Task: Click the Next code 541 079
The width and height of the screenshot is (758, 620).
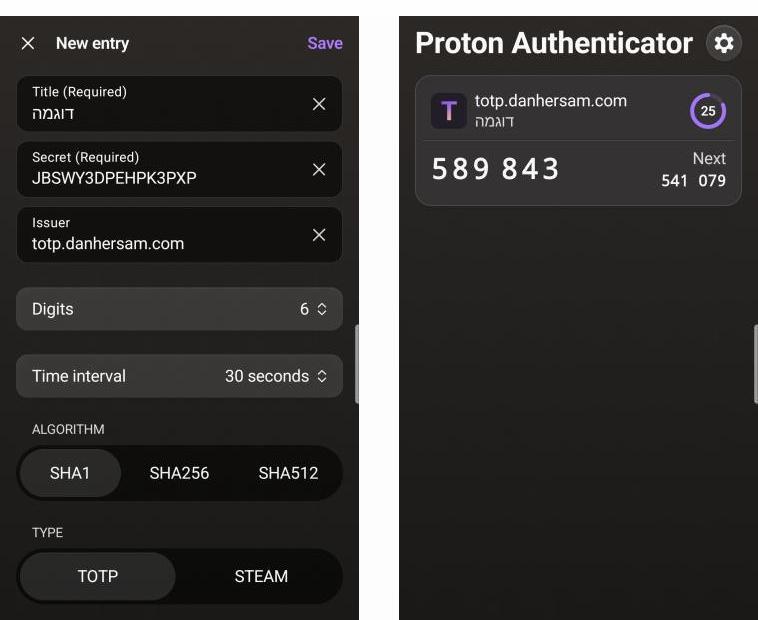Action: click(693, 180)
